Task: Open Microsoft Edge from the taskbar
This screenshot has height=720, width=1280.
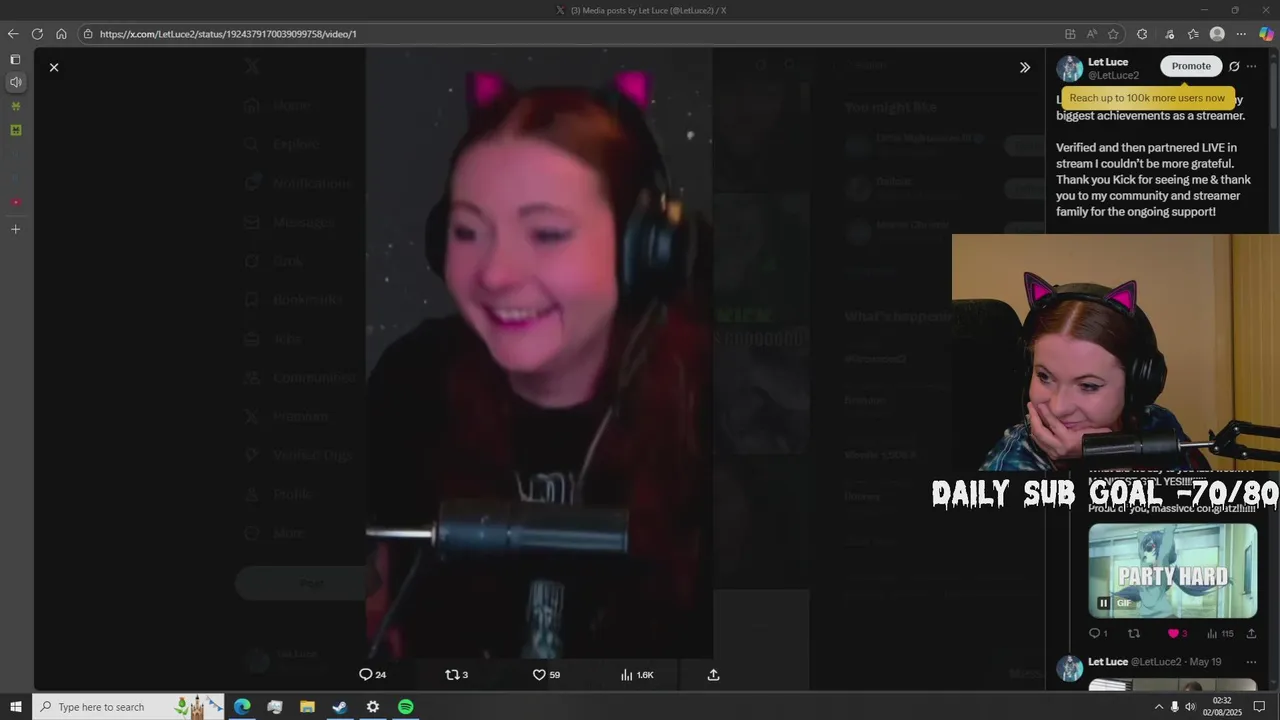Action: coord(242,707)
